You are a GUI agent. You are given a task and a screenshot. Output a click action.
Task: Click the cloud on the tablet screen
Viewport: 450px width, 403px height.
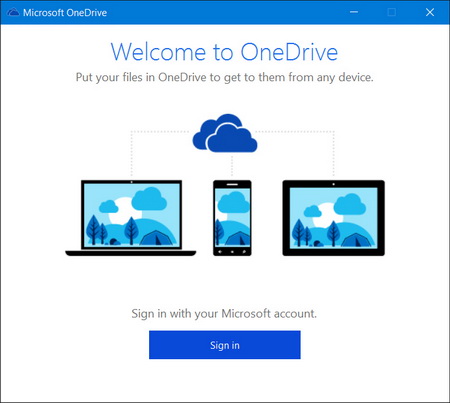(350, 204)
